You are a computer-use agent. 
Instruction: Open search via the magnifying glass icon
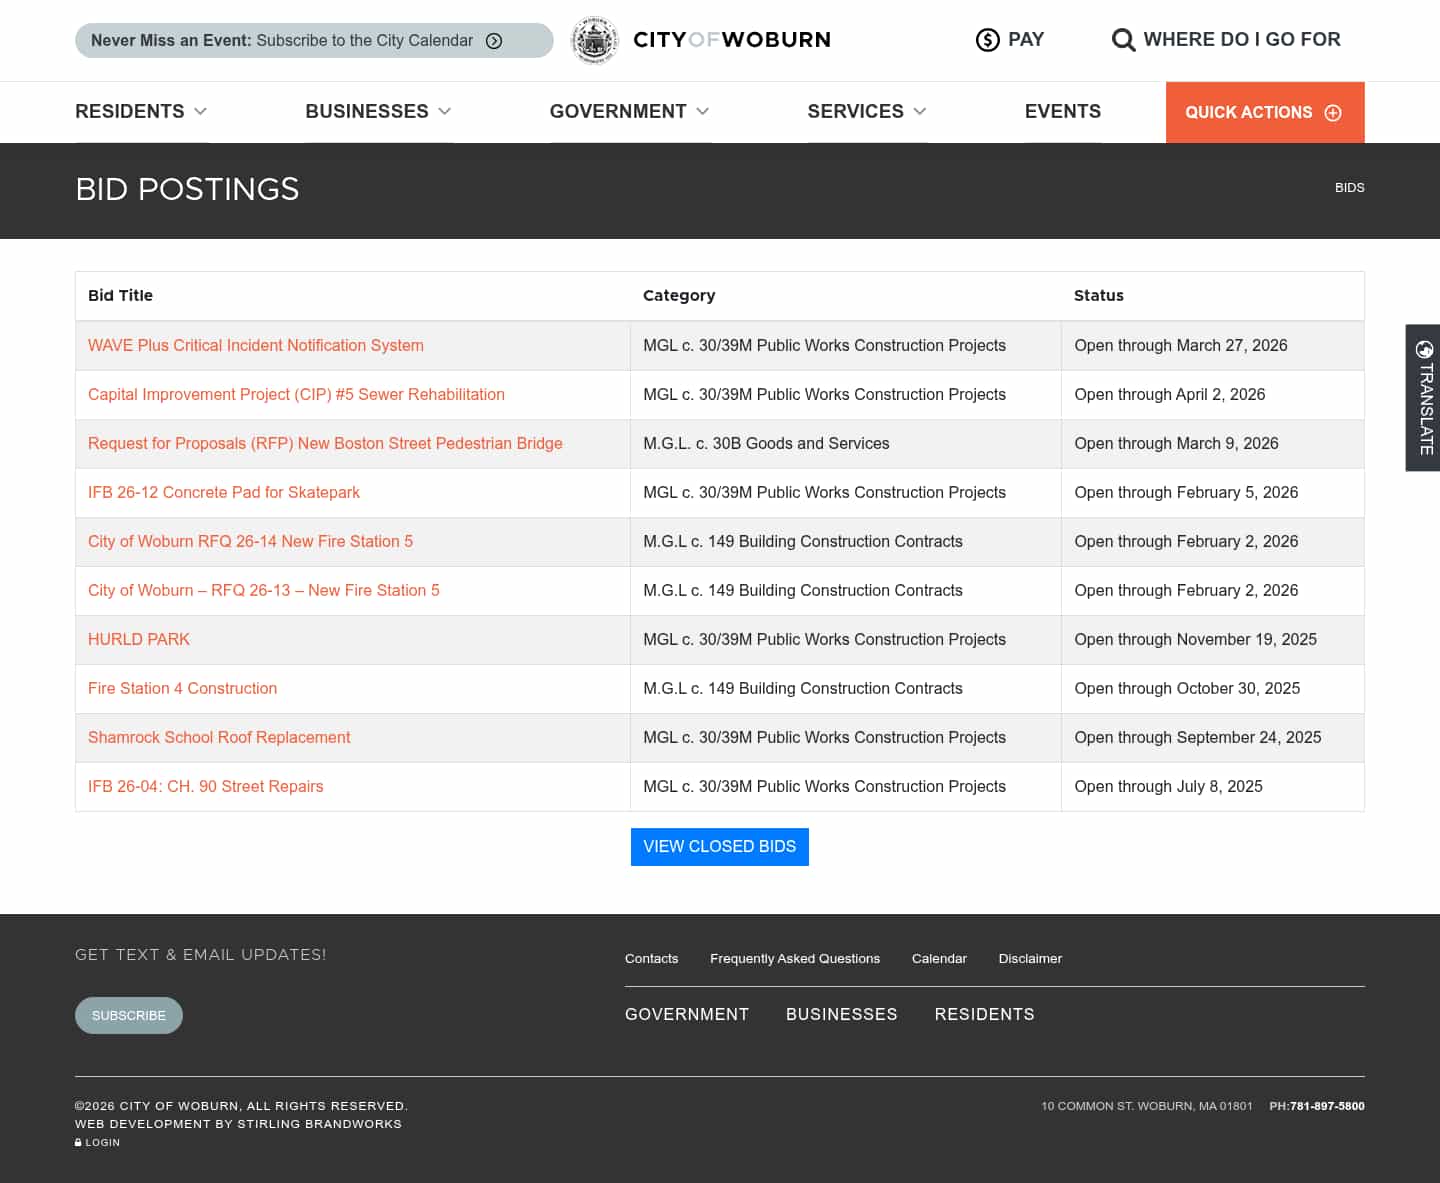(x=1123, y=39)
